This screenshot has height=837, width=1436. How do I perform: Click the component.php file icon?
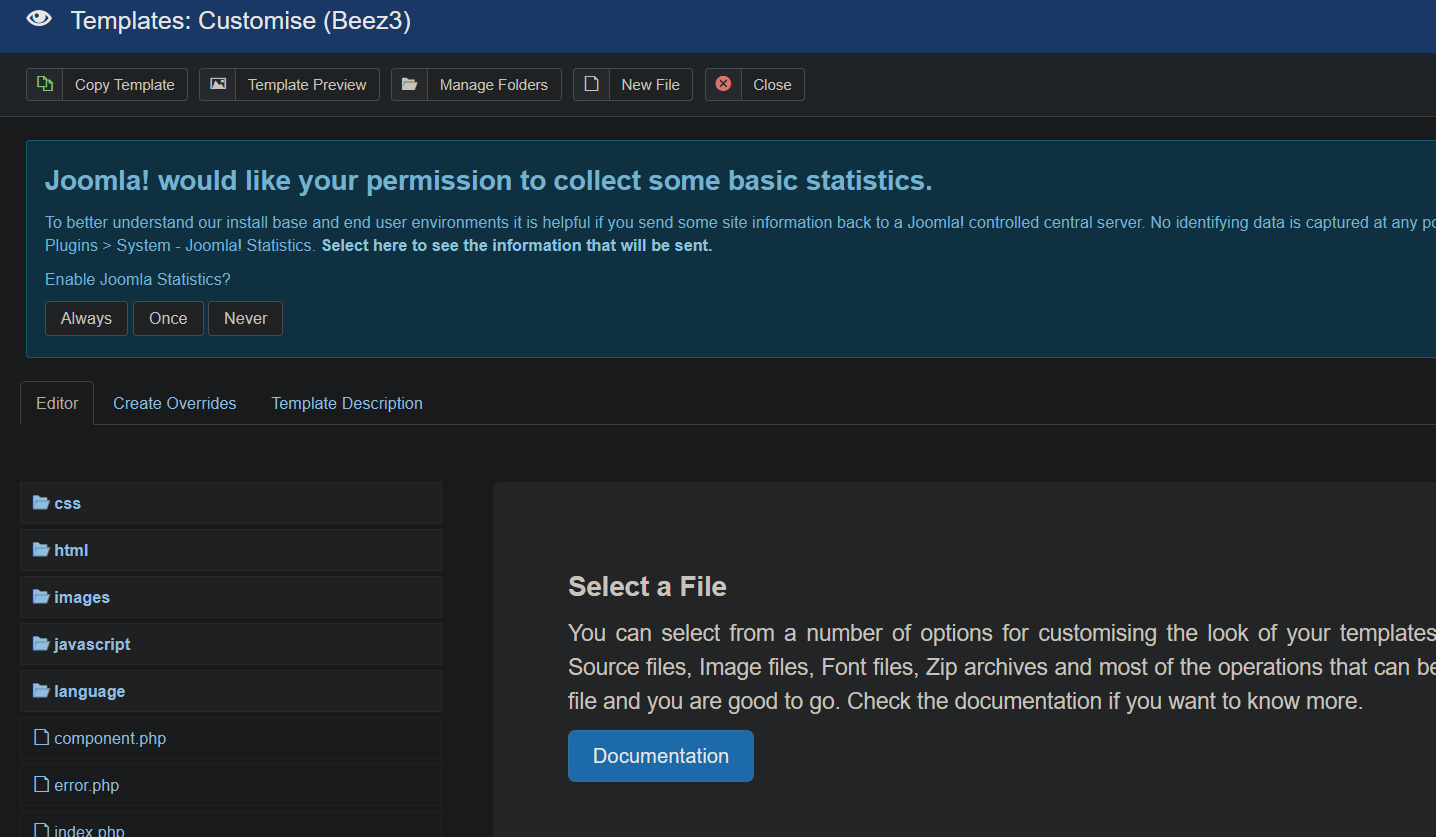tap(42, 738)
